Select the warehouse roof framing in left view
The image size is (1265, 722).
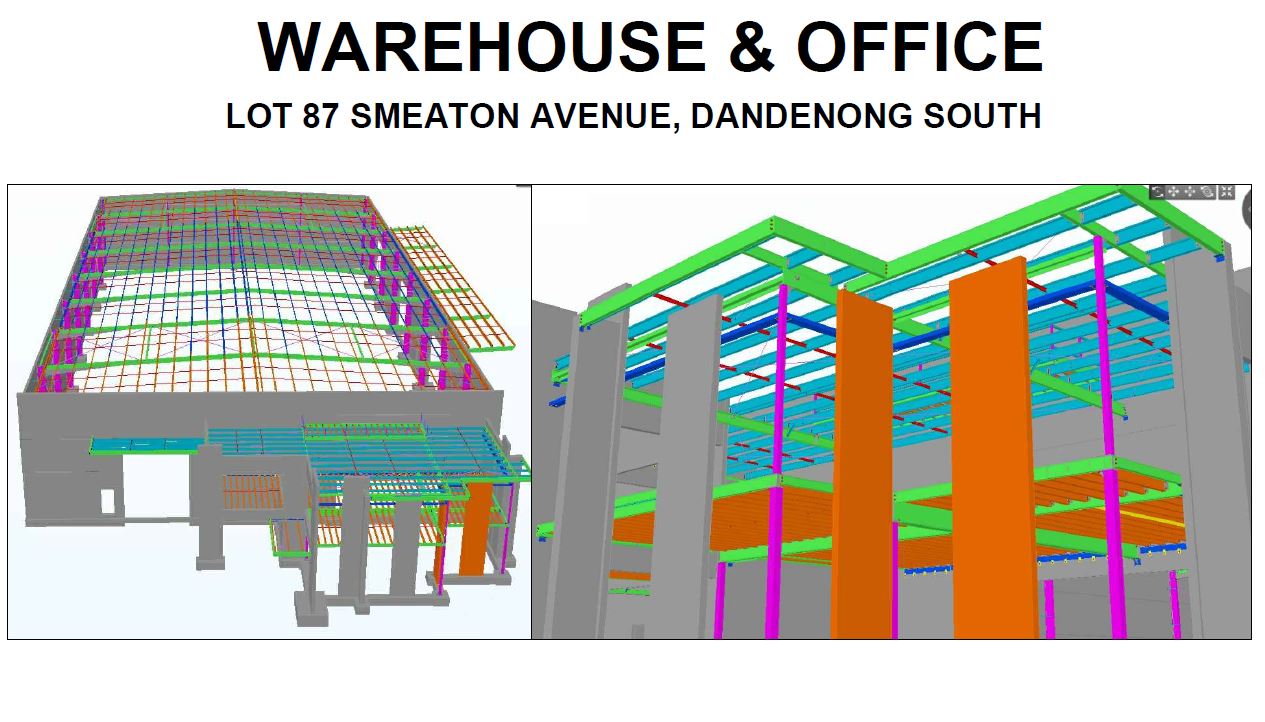click(x=240, y=290)
